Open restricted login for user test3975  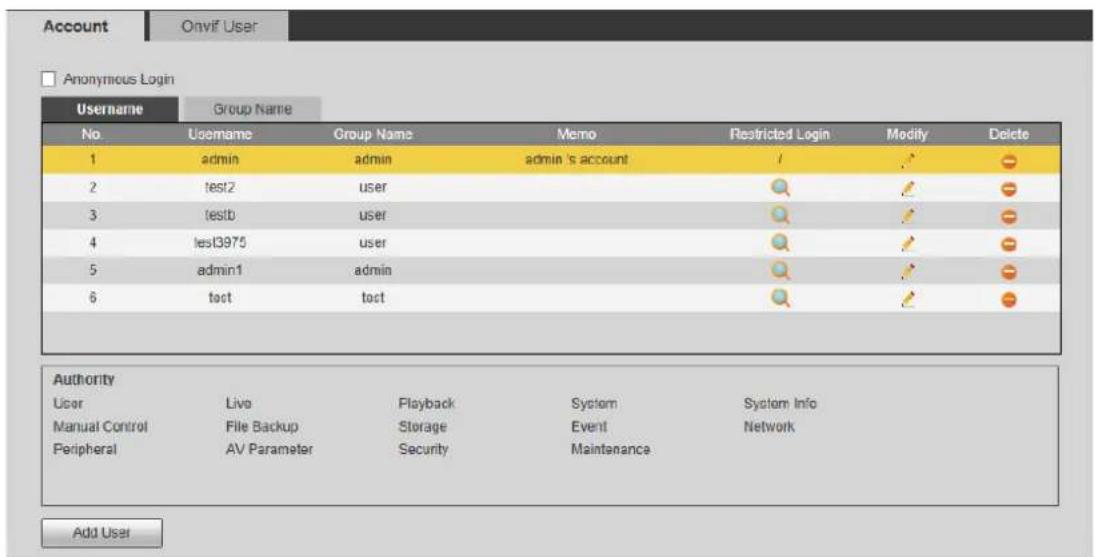pos(780,243)
